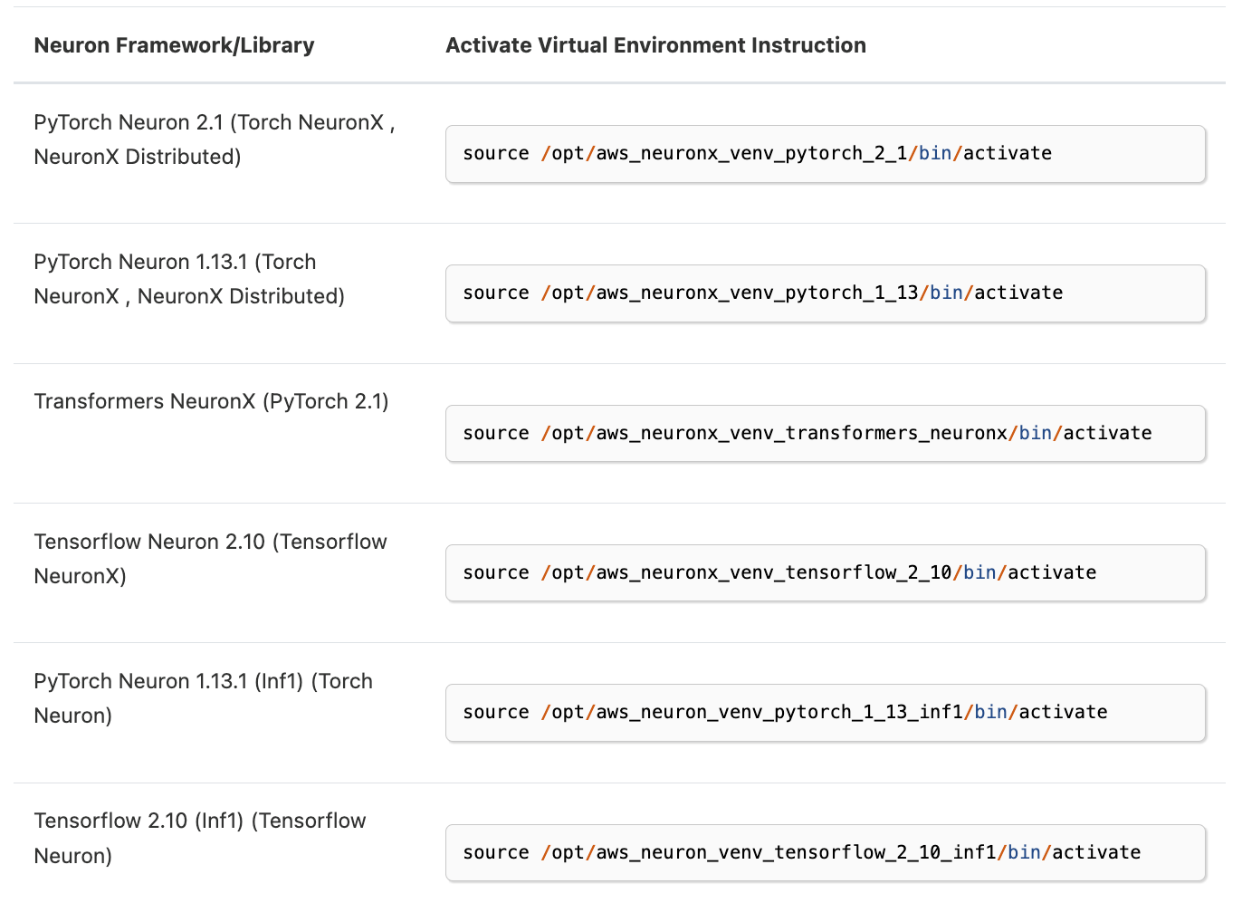Click the Activate Virtual Environment Instruction header

[655, 45]
